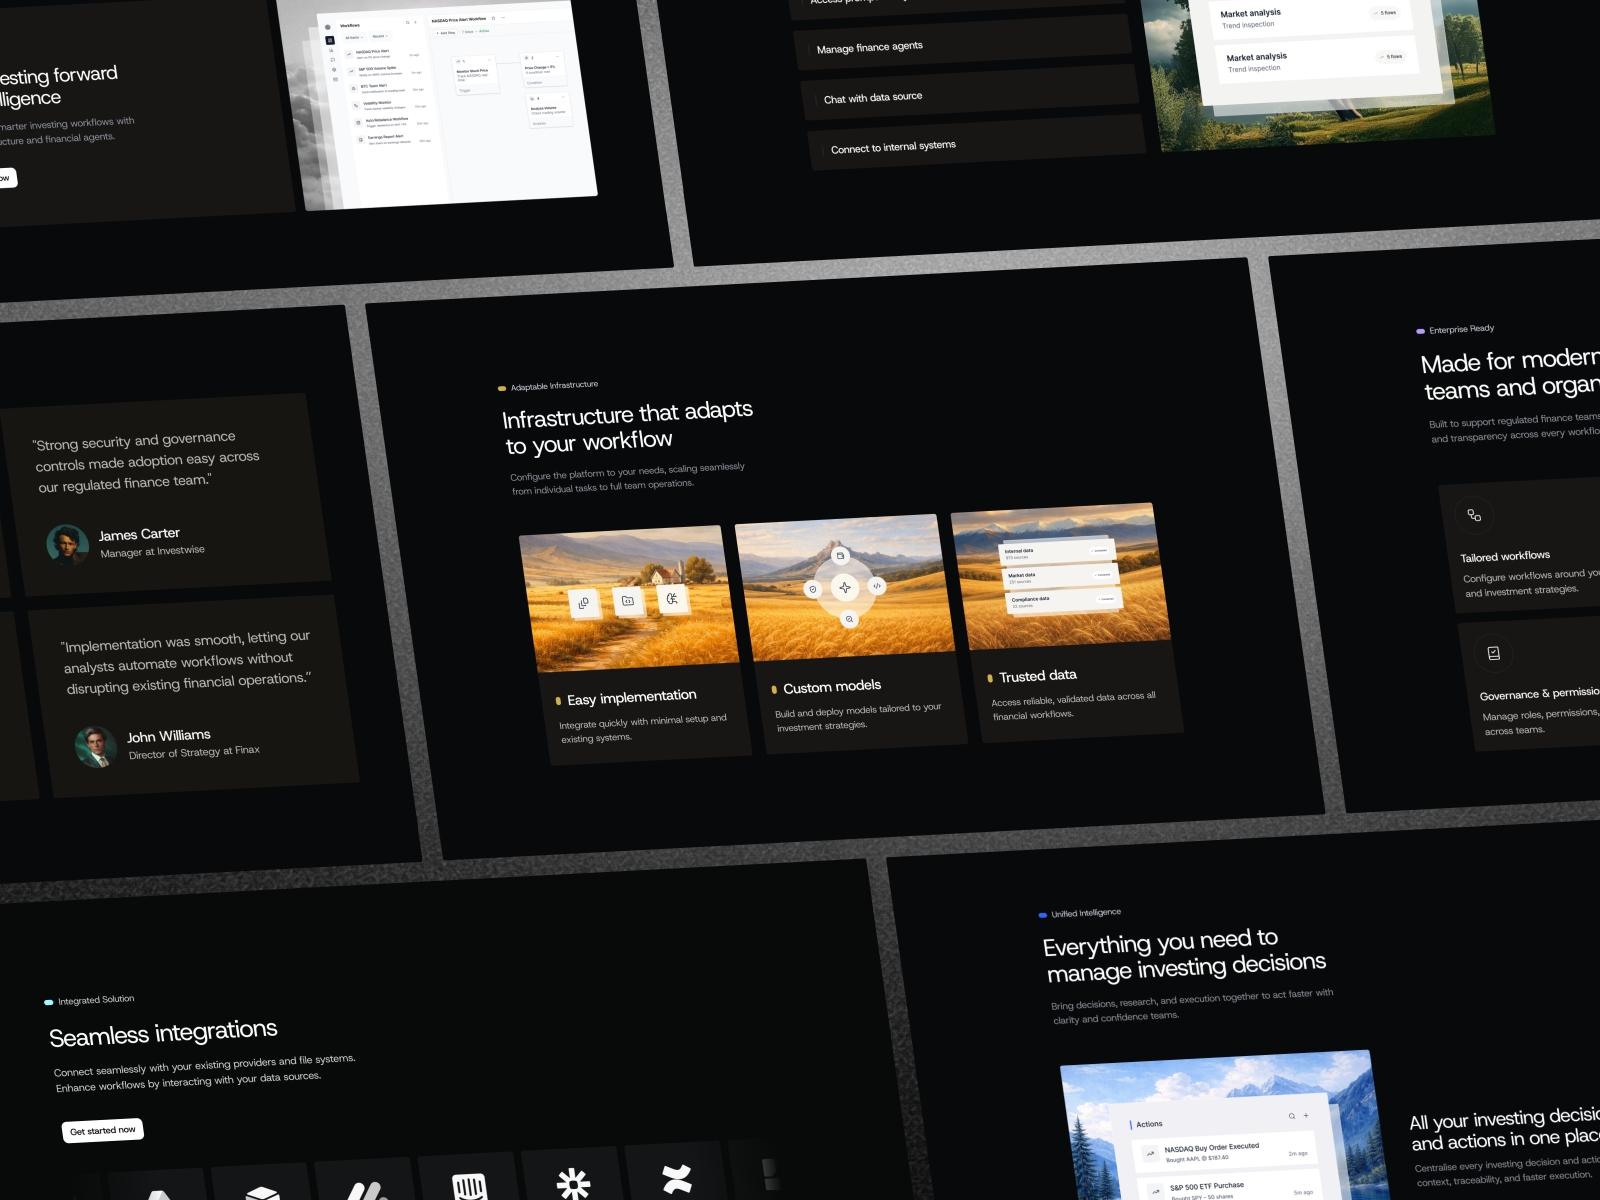The width and height of the screenshot is (1600, 1200).
Task: Open the chat icon in the workflow sidebar
Action: (x=333, y=60)
